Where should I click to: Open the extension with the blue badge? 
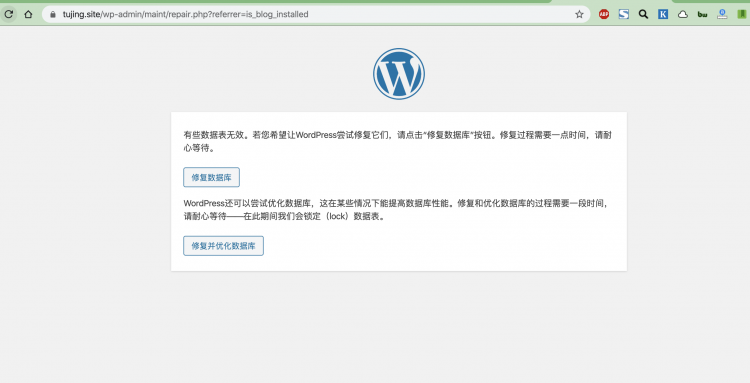pyautogui.click(x=722, y=14)
